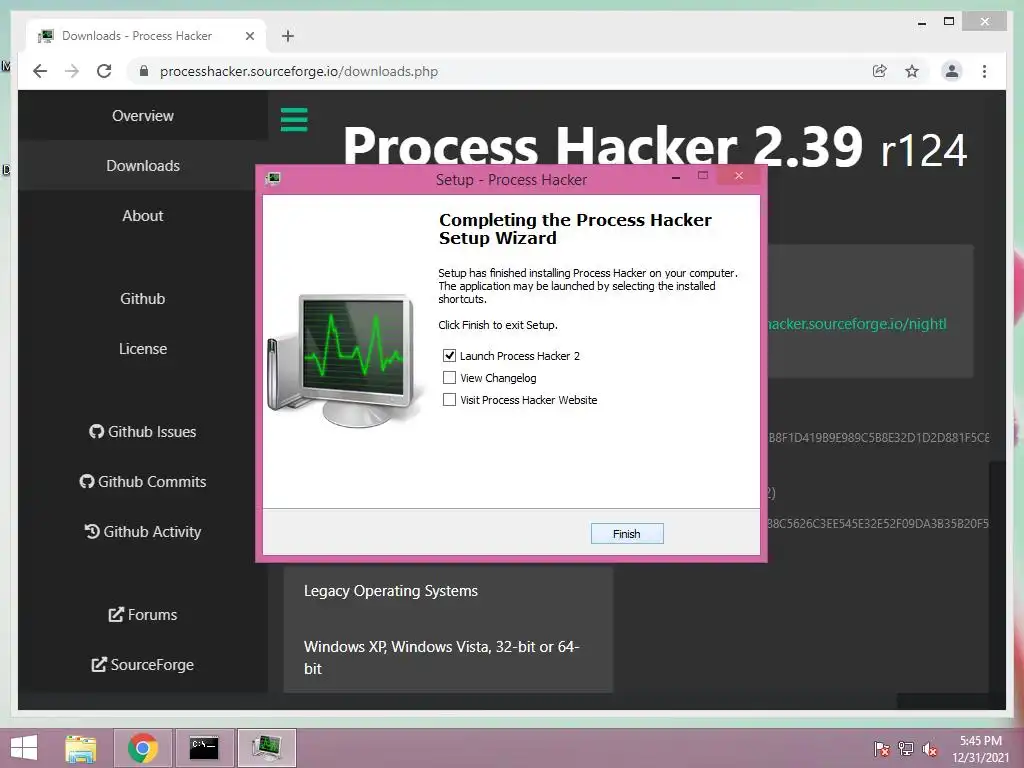The height and width of the screenshot is (768, 1024).
Task: Maximize the Chrome browser window
Action: click(949, 22)
